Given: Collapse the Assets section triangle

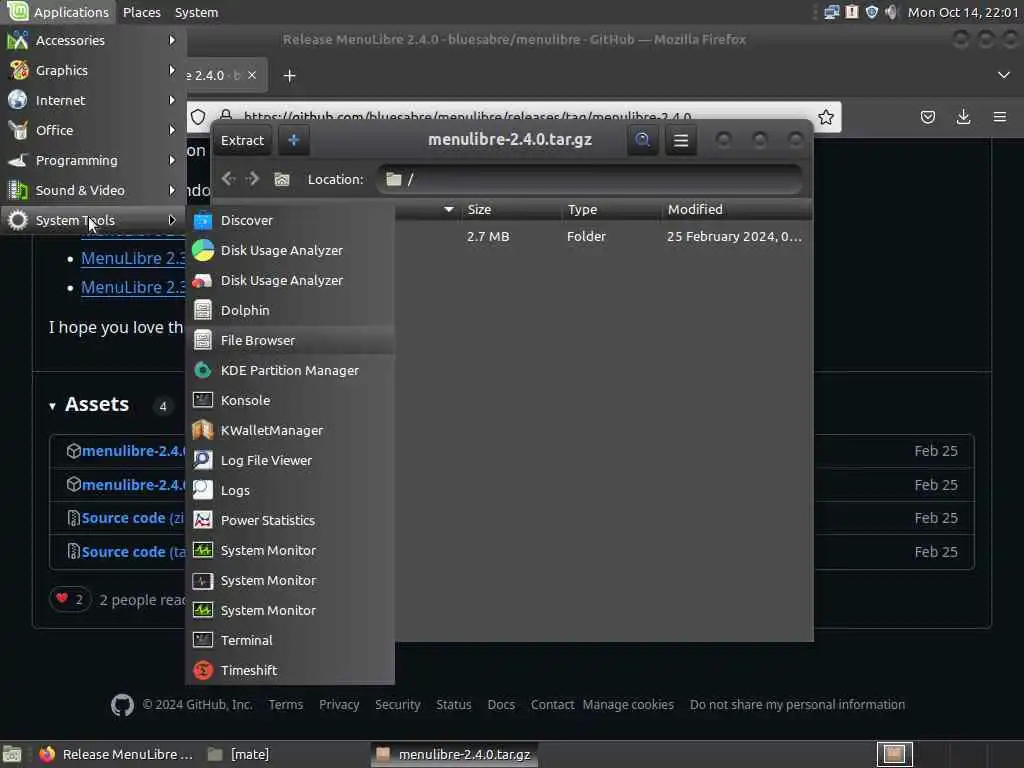Looking at the screenshot, I should [x=52, y=406].
